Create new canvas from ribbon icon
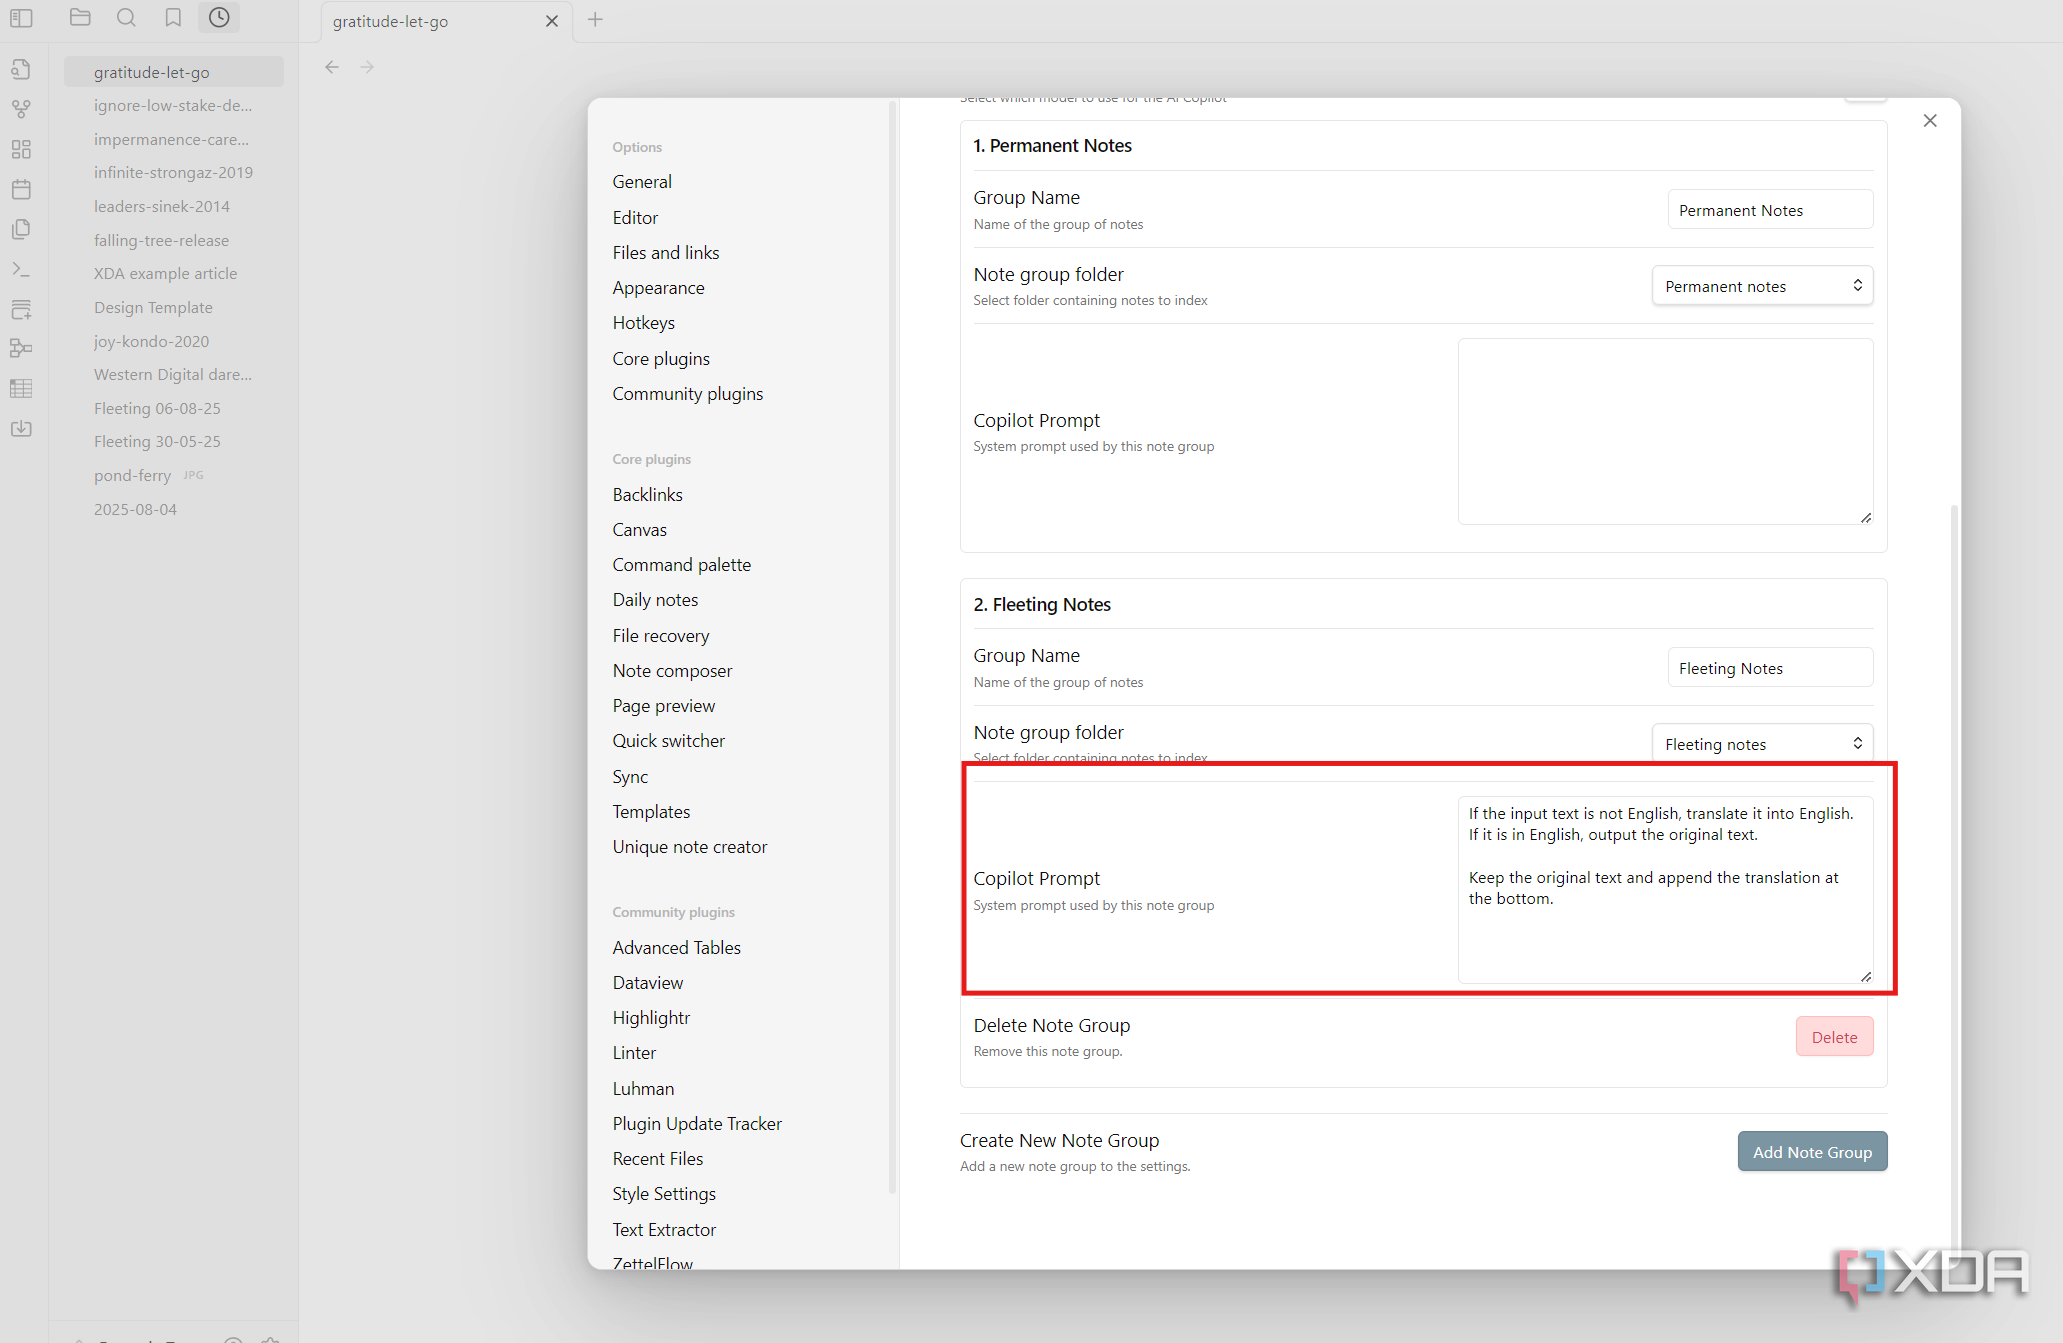The image size is (2063, 1343). click(x=21, y=149)
